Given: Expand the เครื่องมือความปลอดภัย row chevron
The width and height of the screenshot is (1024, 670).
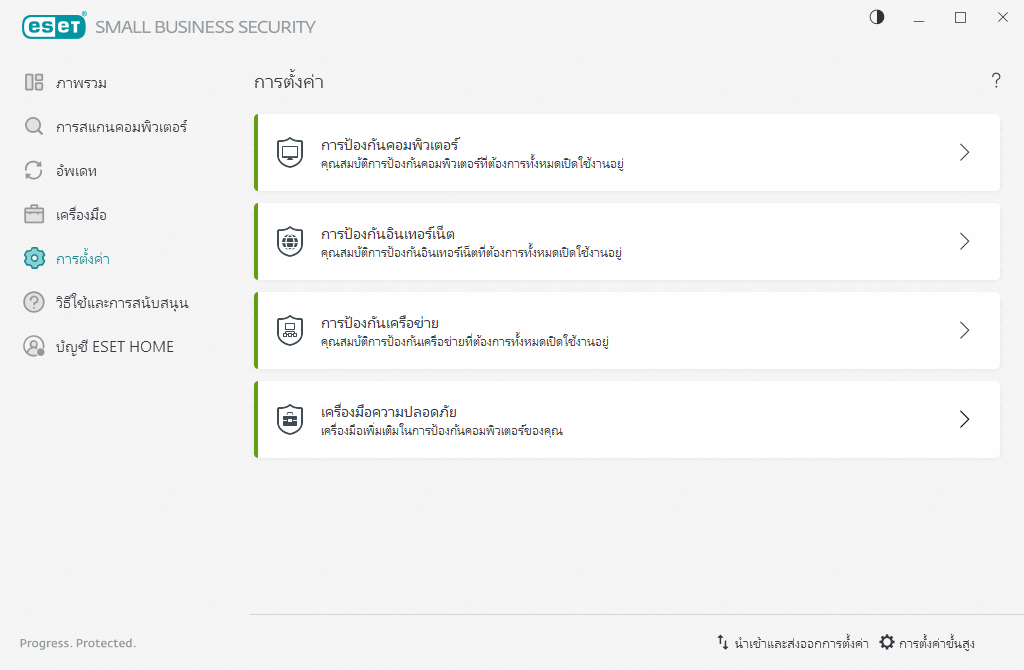Looking at the screenshot, I should [x=964, y=419].
